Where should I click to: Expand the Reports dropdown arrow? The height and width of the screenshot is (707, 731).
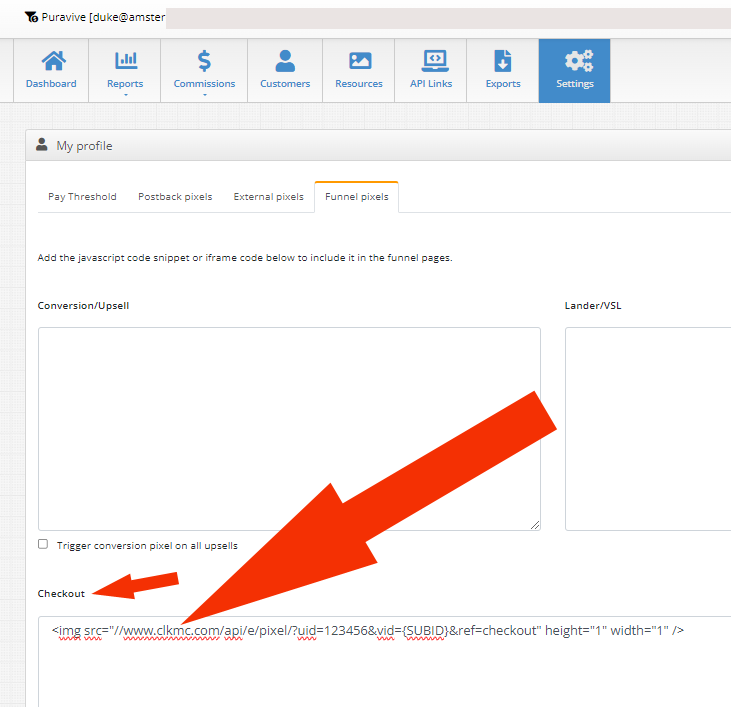[126, 95]
